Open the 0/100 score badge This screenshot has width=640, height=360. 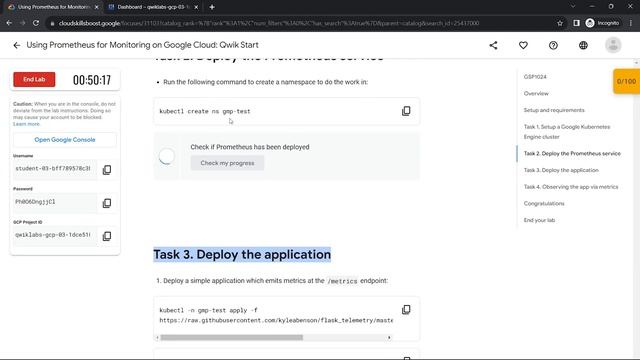click(x=627, y=81)
